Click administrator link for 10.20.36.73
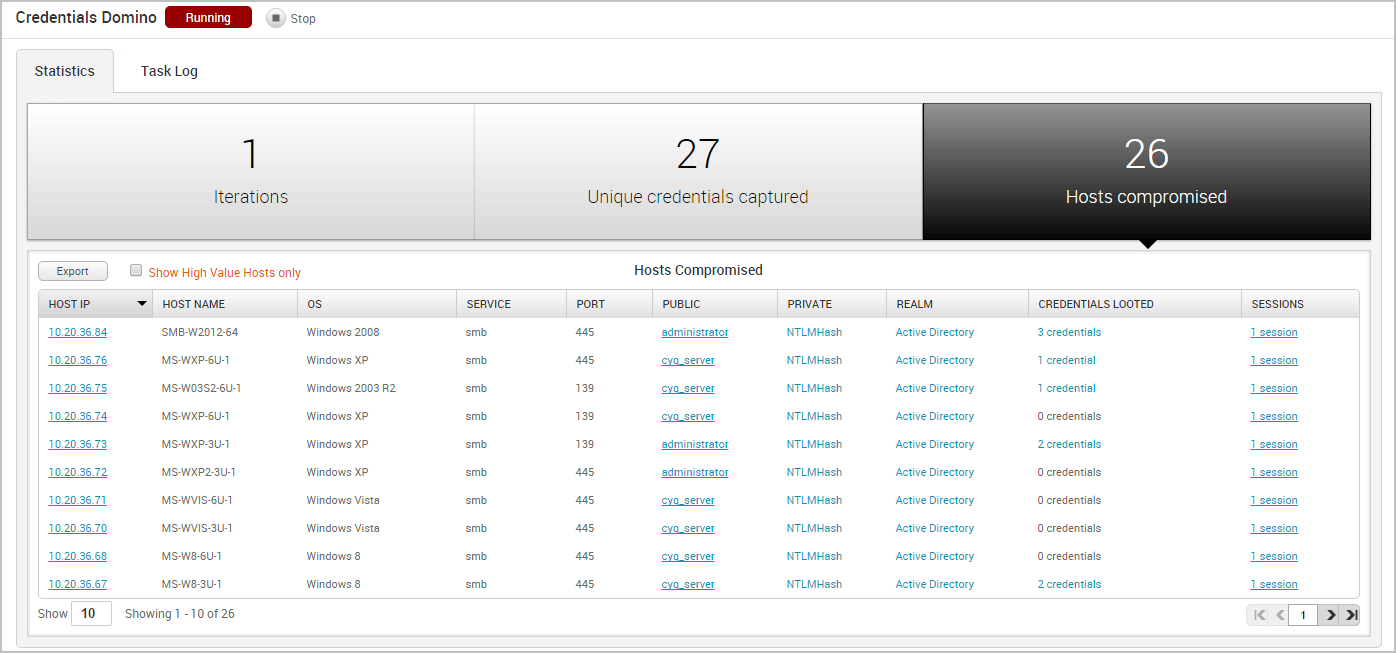This screenshot has height=653, width=1396. point(694,444)
